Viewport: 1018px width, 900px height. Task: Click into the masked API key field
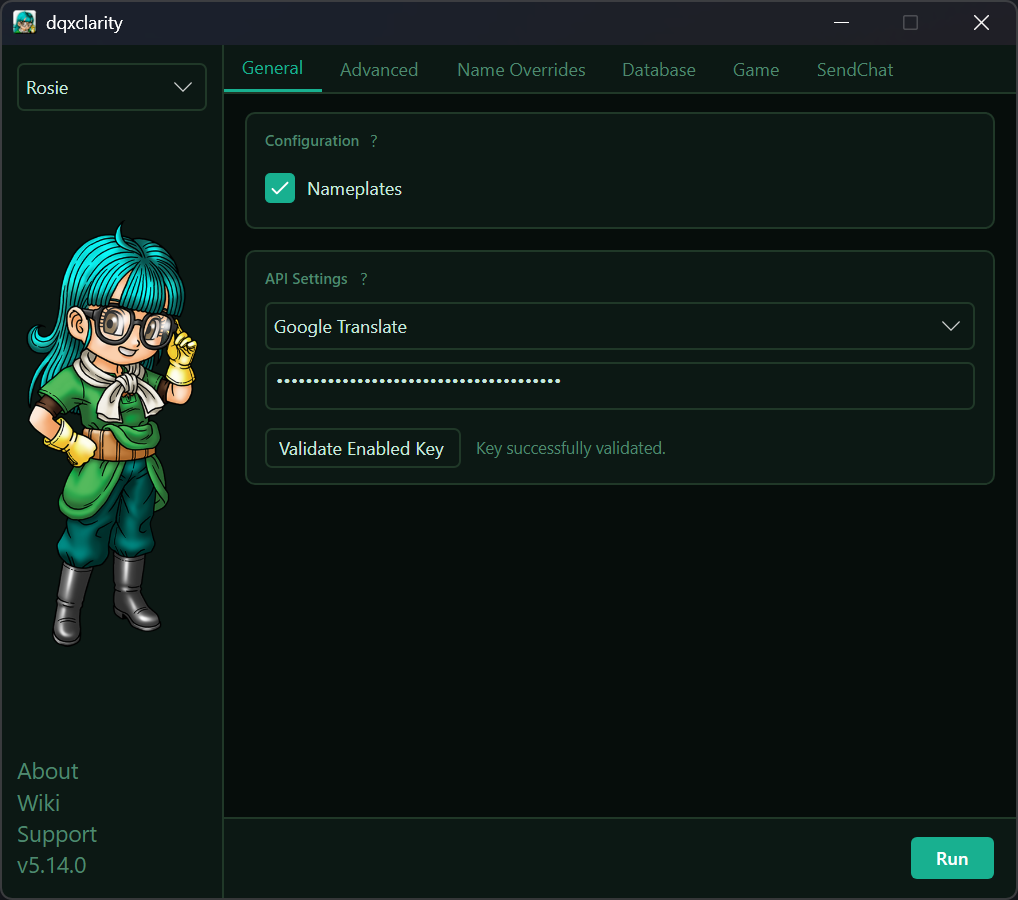click(619, 386)
